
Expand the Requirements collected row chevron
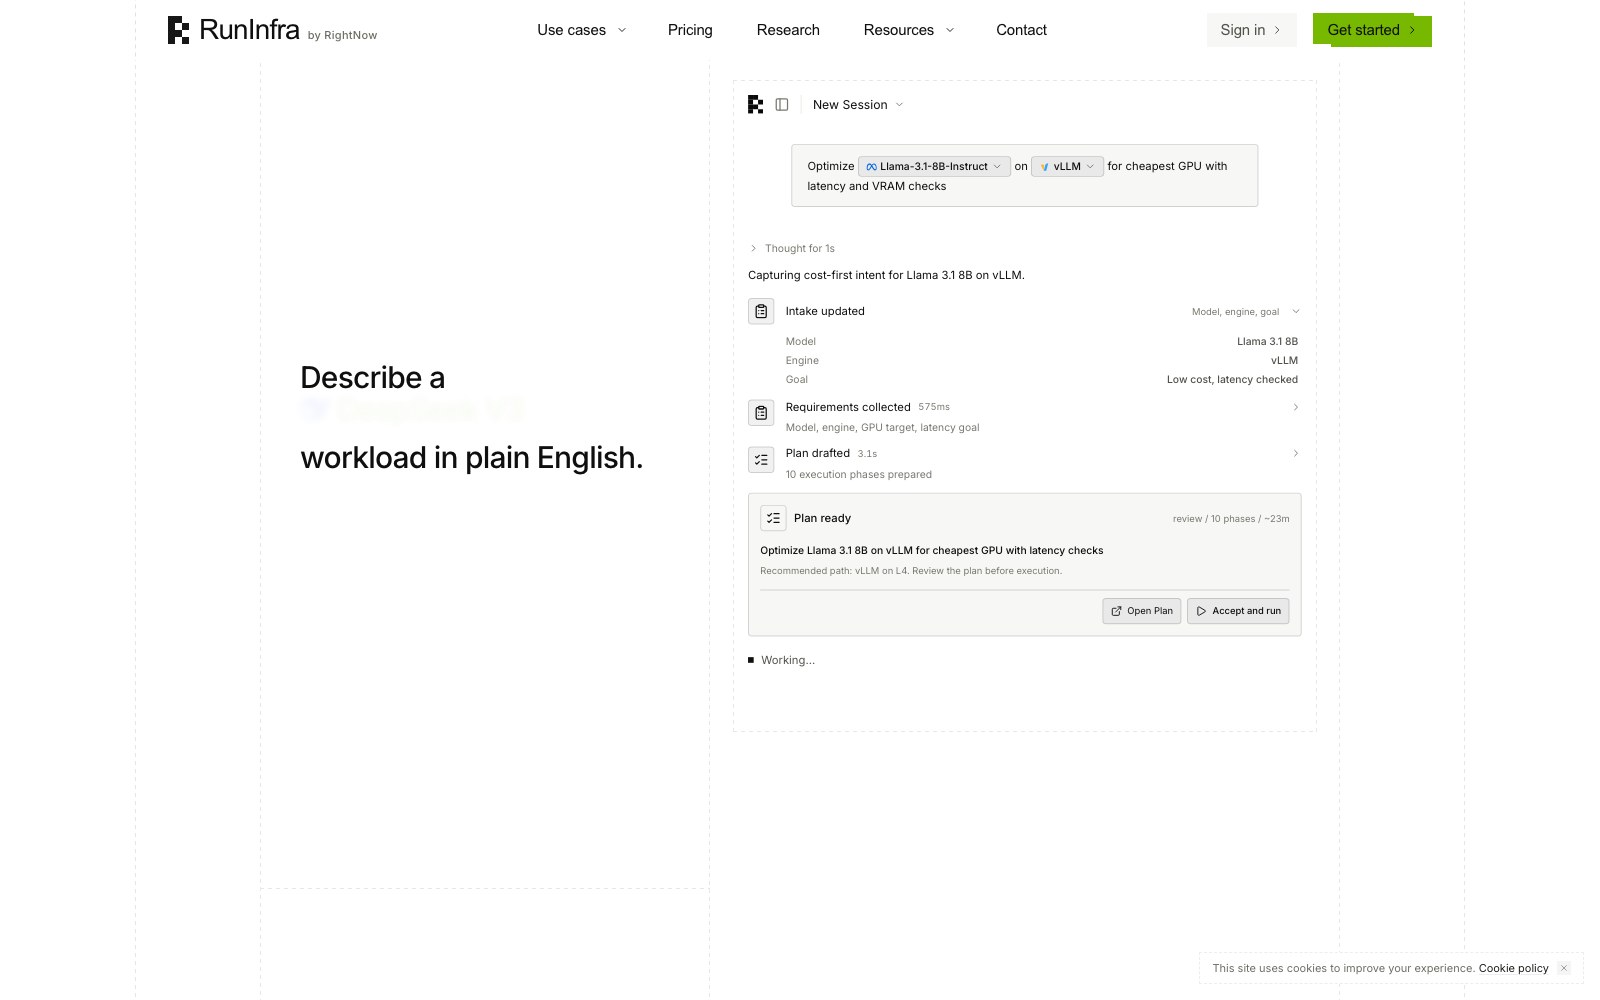tap(1296, 407)
